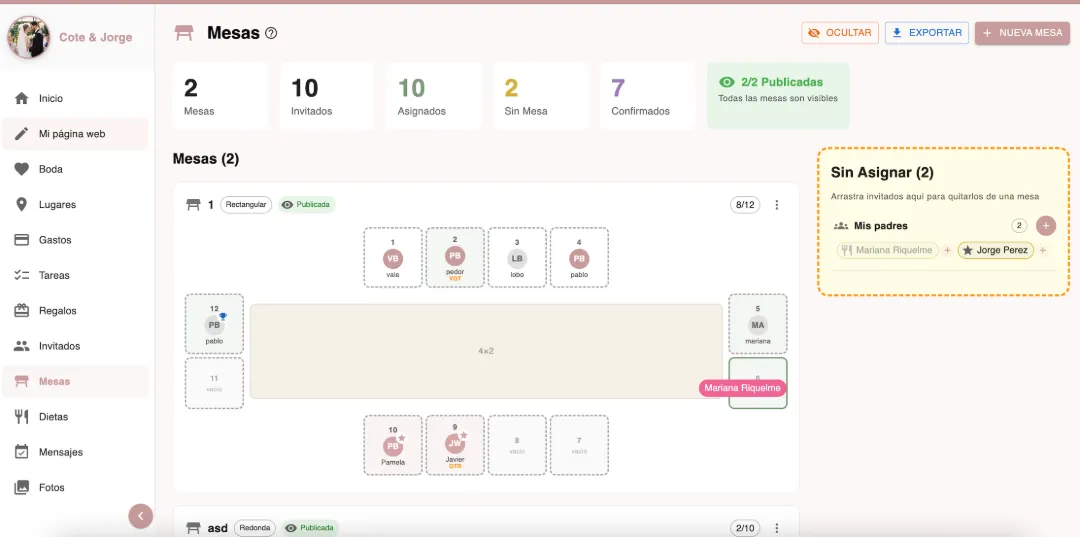Click the Mesas (2) section heading
Viewport: 1080px width, 537px height.
[x=206, y=159]
